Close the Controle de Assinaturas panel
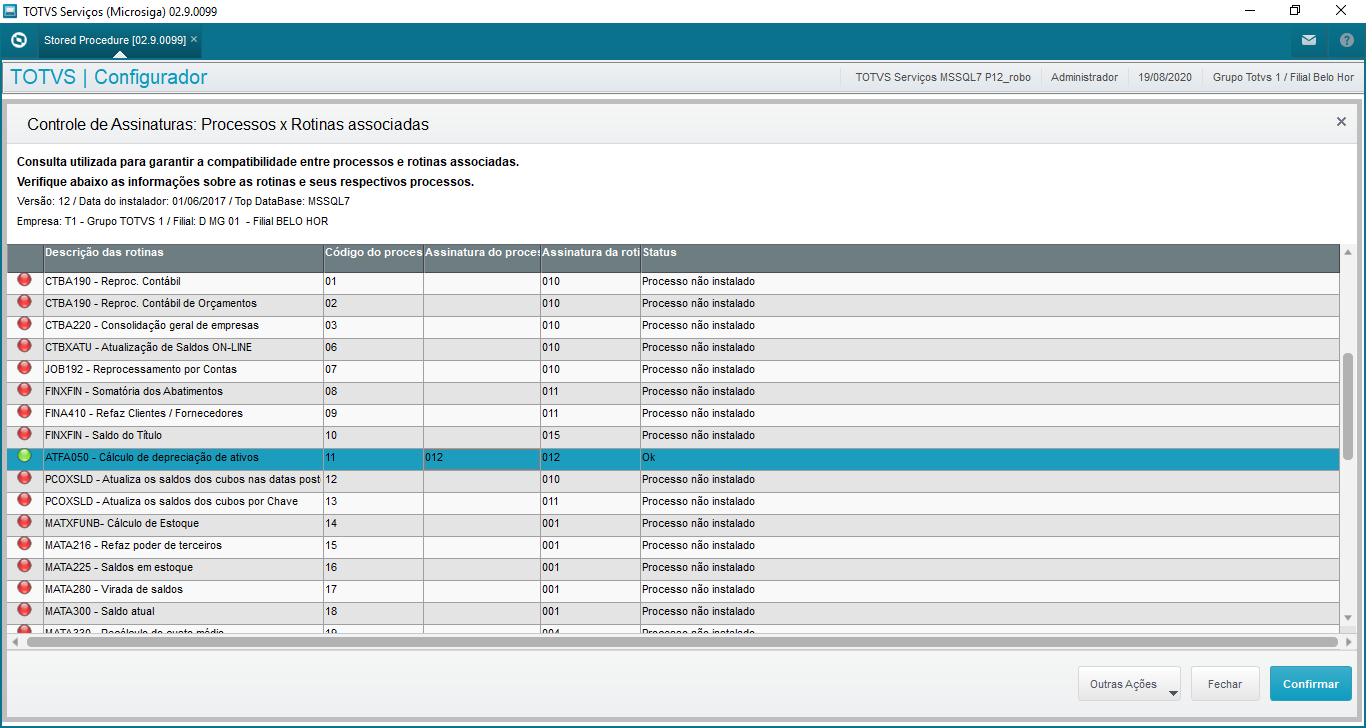1366x728 pixels. click(1341, 122)
